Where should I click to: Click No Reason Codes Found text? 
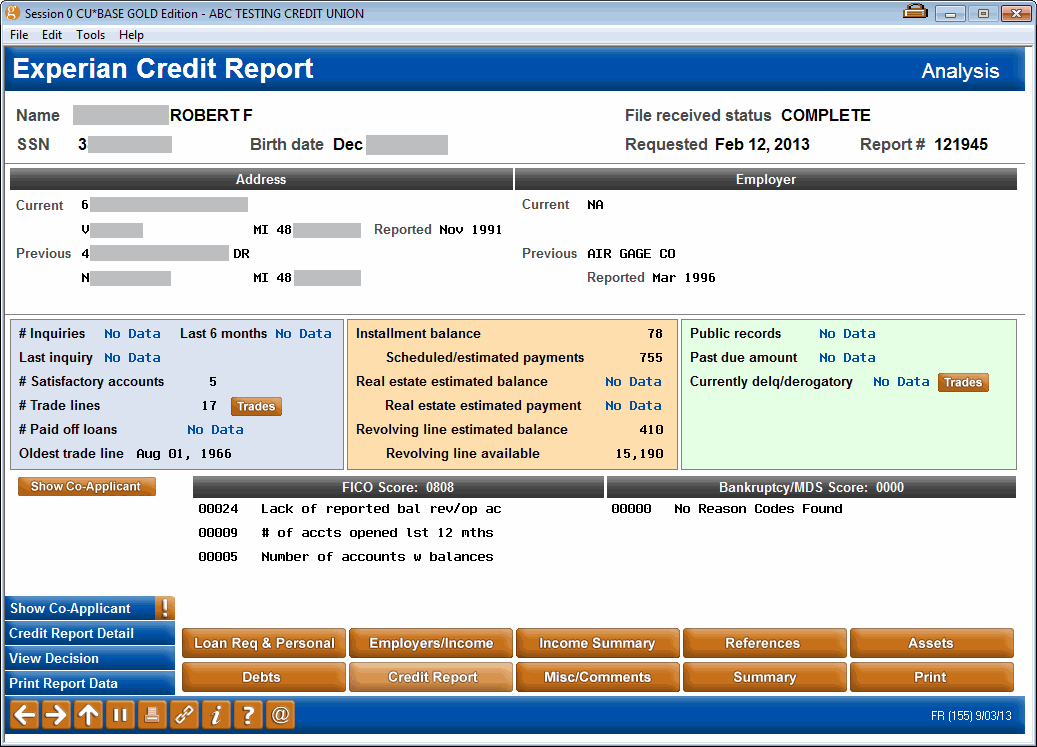pos(758,508)
